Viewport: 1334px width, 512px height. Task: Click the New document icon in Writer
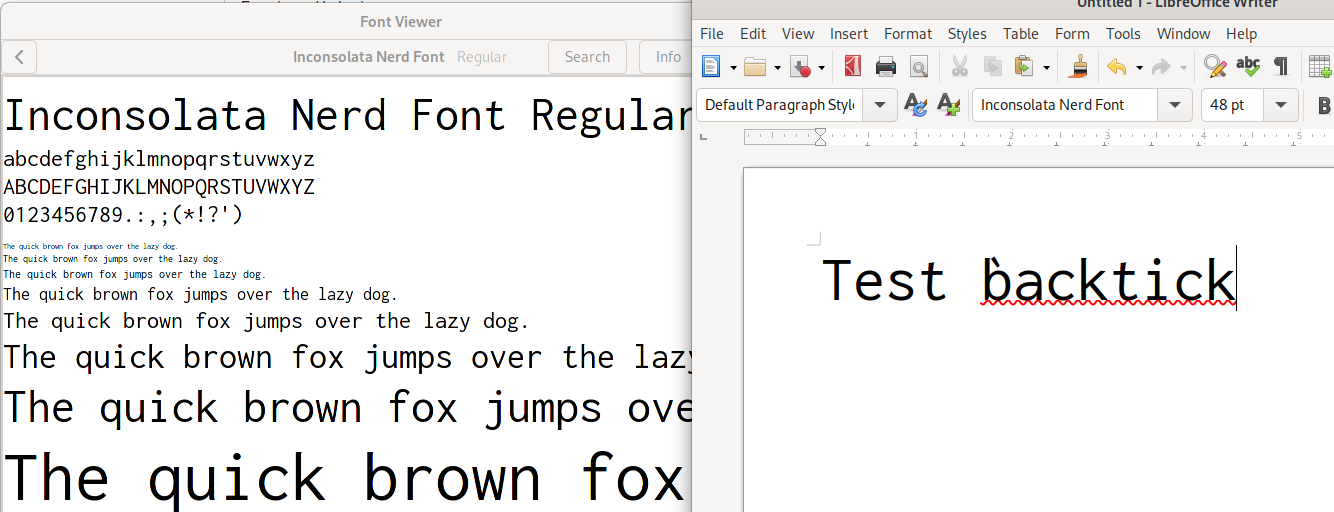[x=711, y=67]
